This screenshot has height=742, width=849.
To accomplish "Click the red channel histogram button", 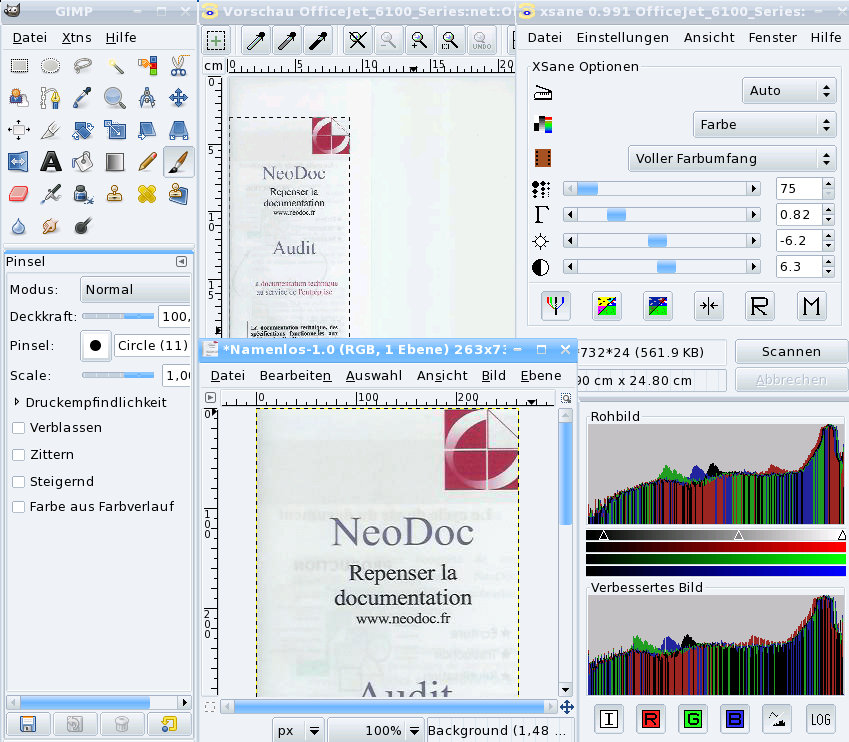I will (x=651, y=718).
